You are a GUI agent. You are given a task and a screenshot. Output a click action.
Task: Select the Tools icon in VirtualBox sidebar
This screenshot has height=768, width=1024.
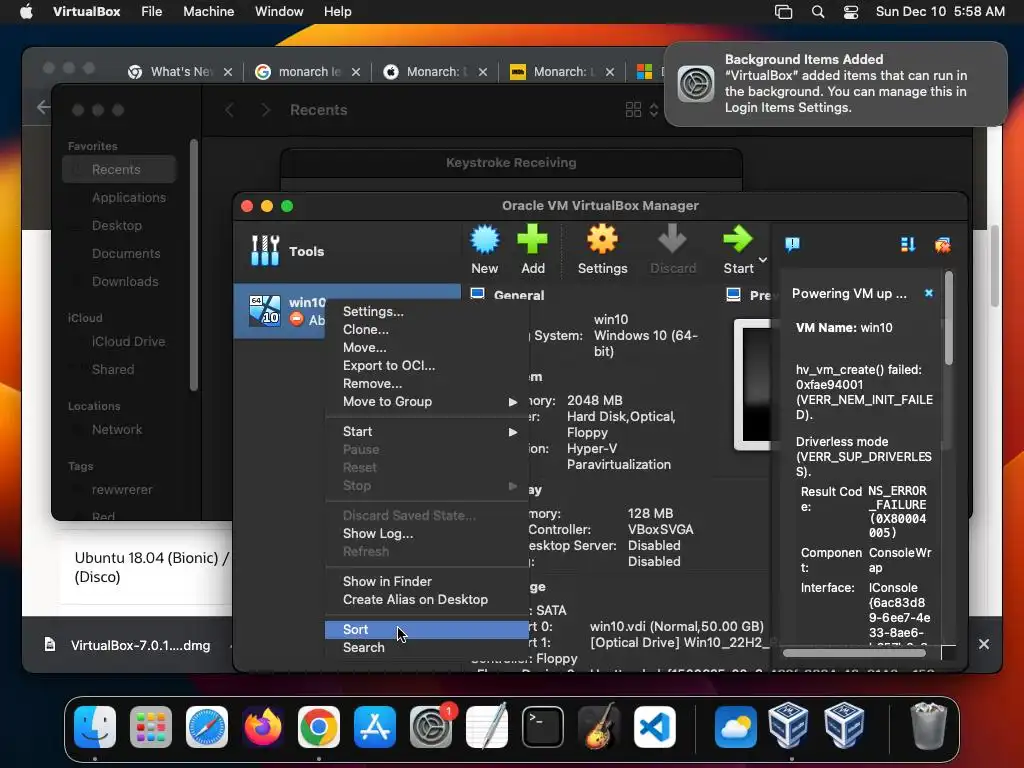point(265,251)
